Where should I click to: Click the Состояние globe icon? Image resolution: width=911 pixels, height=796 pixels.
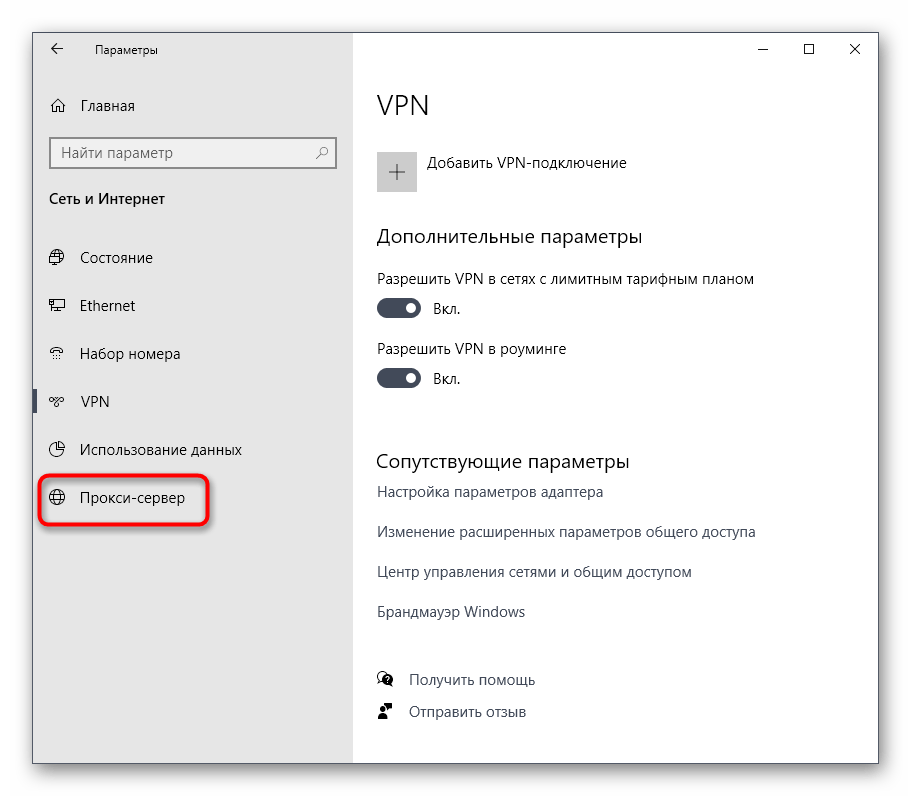point(57,258)
